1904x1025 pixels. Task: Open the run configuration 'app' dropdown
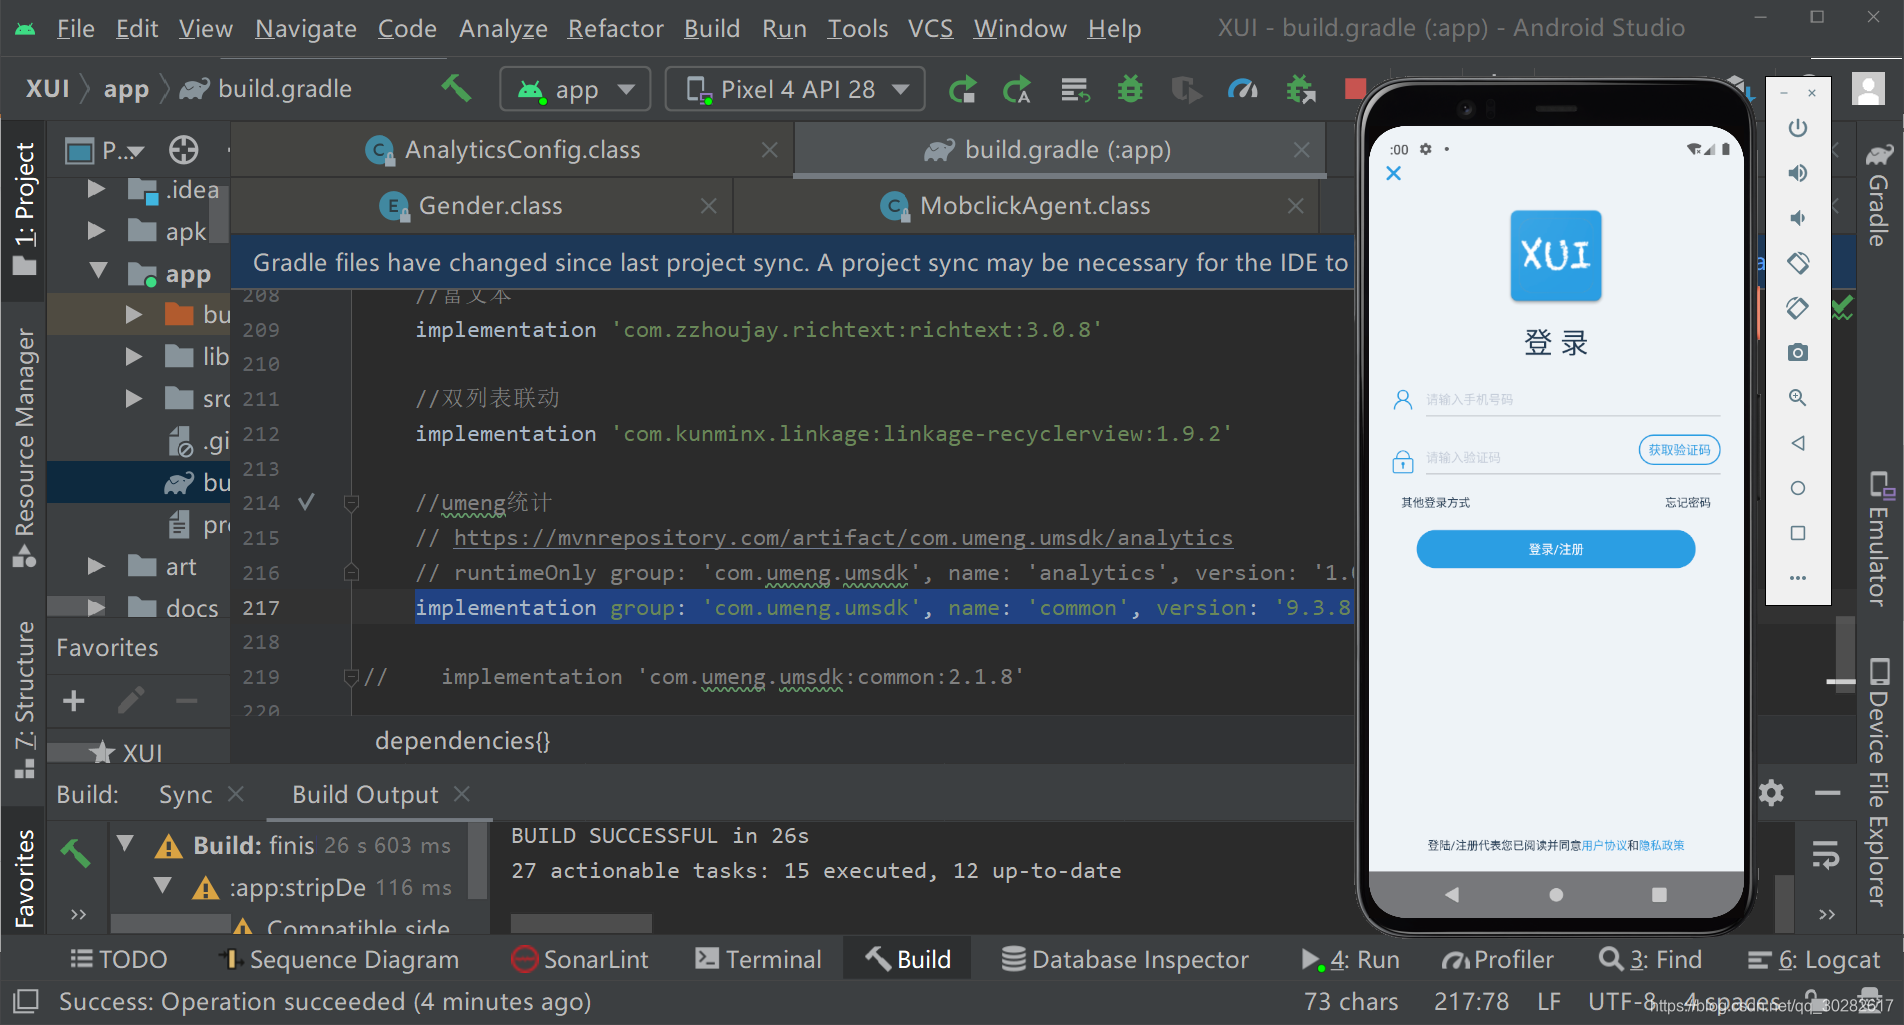pyautogui.click(x=575, y=90)
